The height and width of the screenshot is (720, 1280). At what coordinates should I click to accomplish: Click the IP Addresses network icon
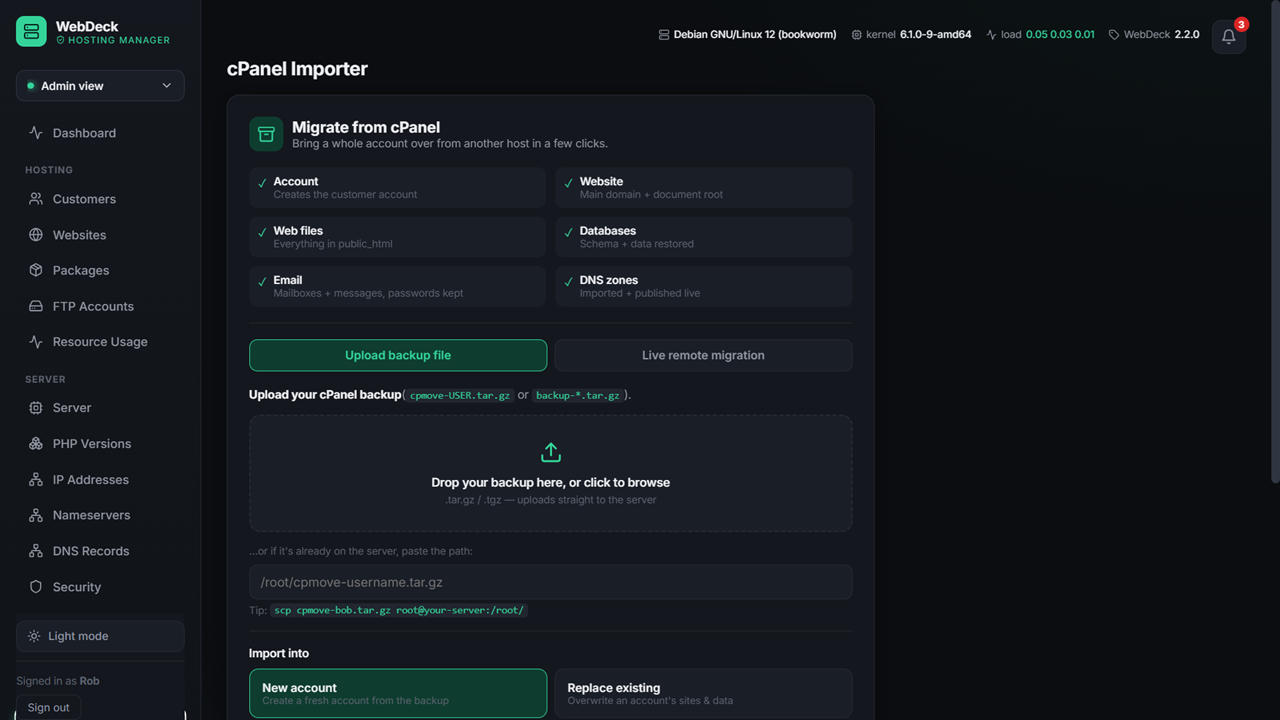[36, 480]
